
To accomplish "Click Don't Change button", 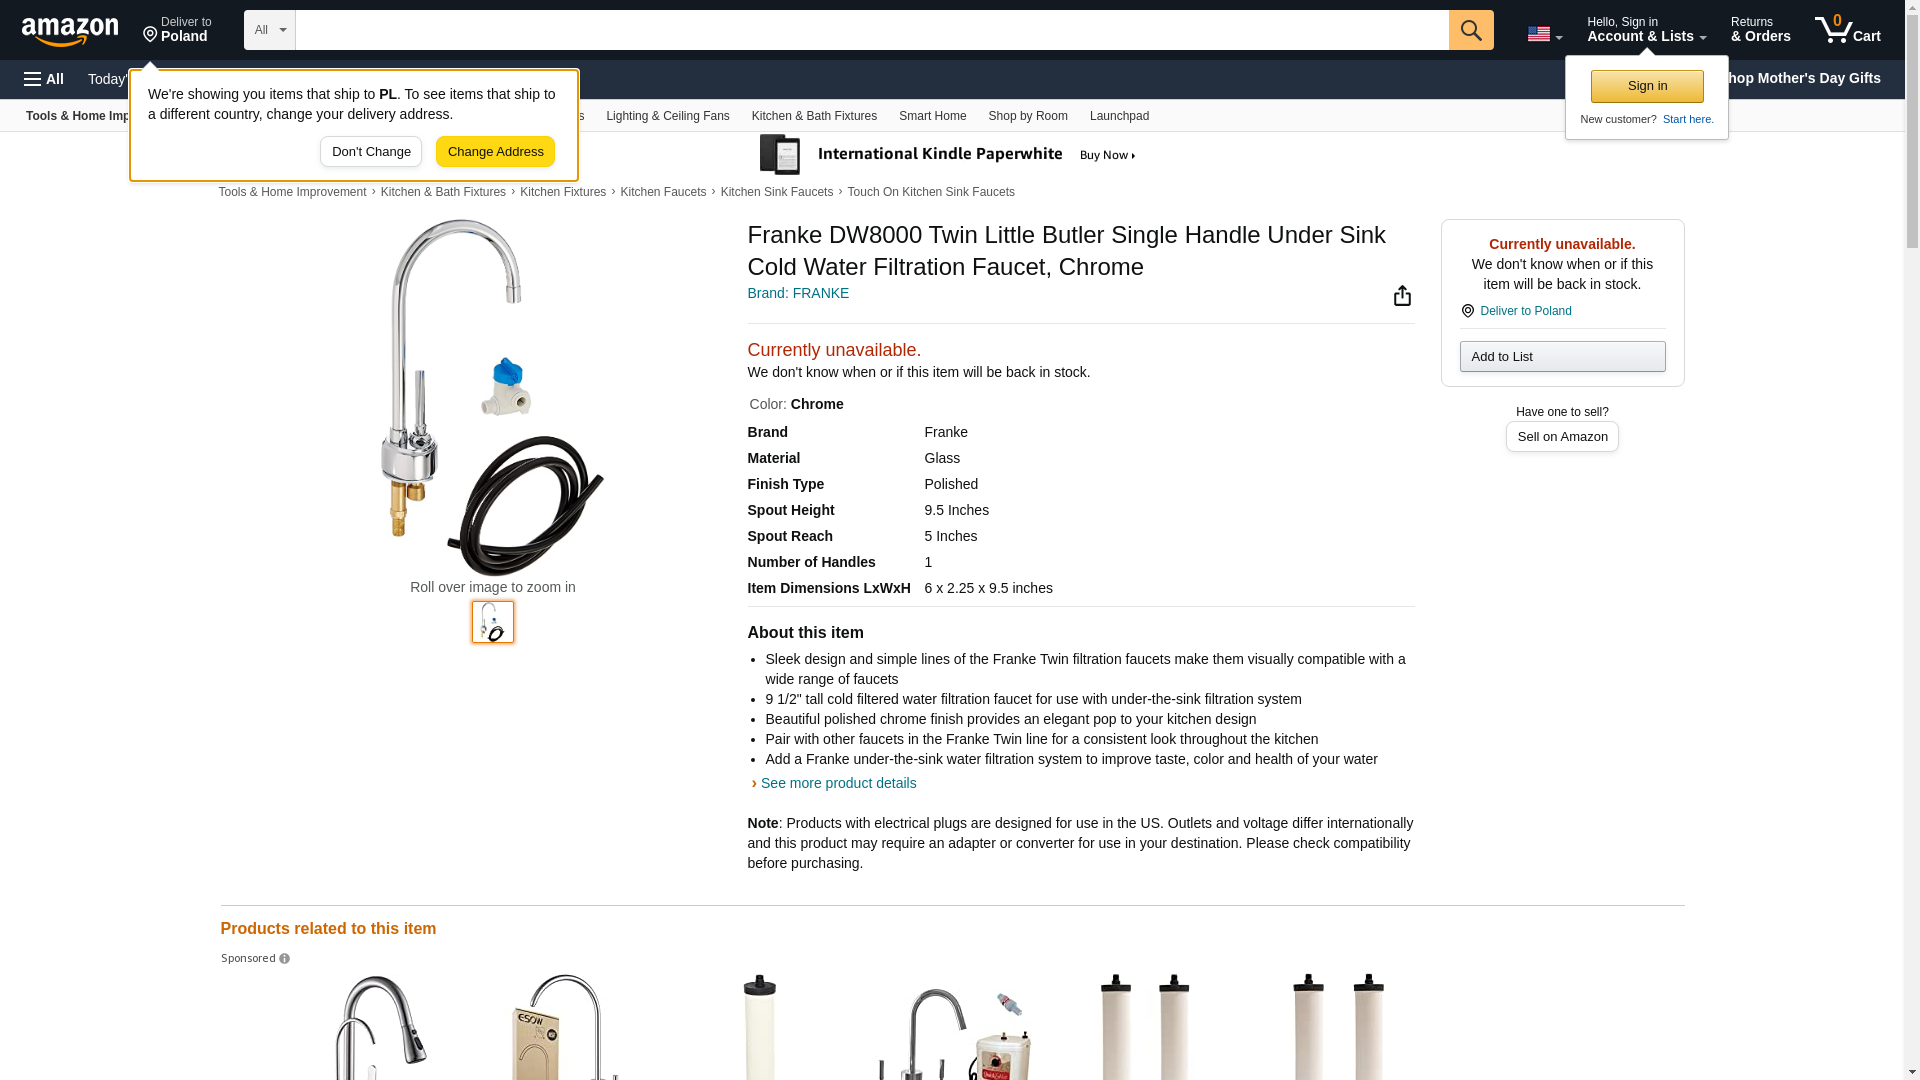I will click(x=370, y=152).
